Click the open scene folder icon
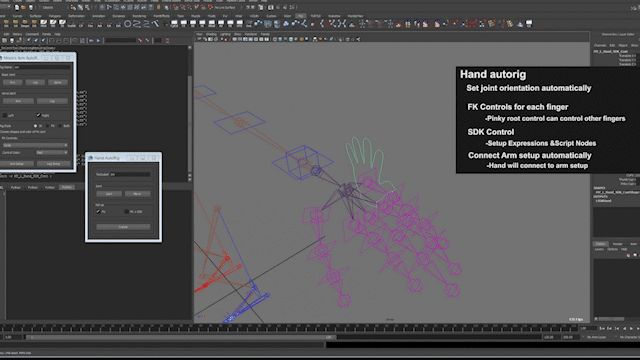The width and height of the screenshot is (640, 360). tap(24, 7)
